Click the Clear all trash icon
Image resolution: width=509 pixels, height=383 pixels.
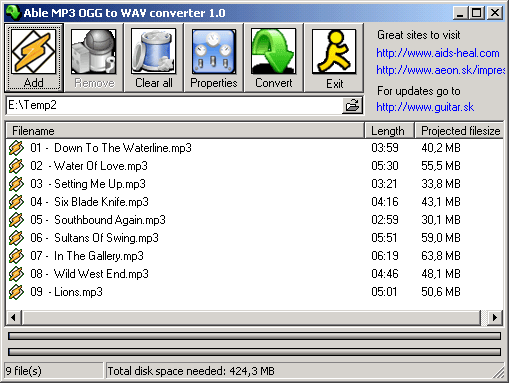154,52
